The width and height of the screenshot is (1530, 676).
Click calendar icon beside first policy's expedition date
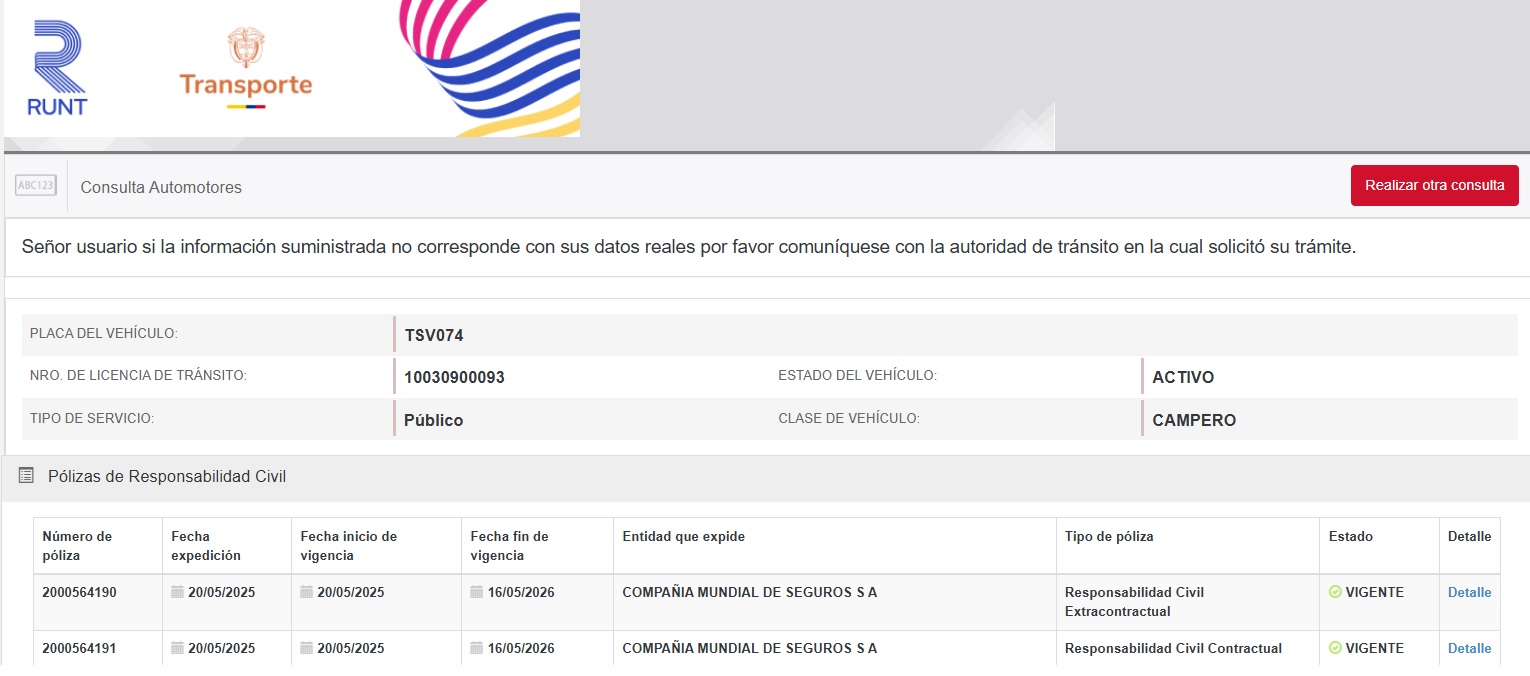pyautogui.click(x=177, y=592)
